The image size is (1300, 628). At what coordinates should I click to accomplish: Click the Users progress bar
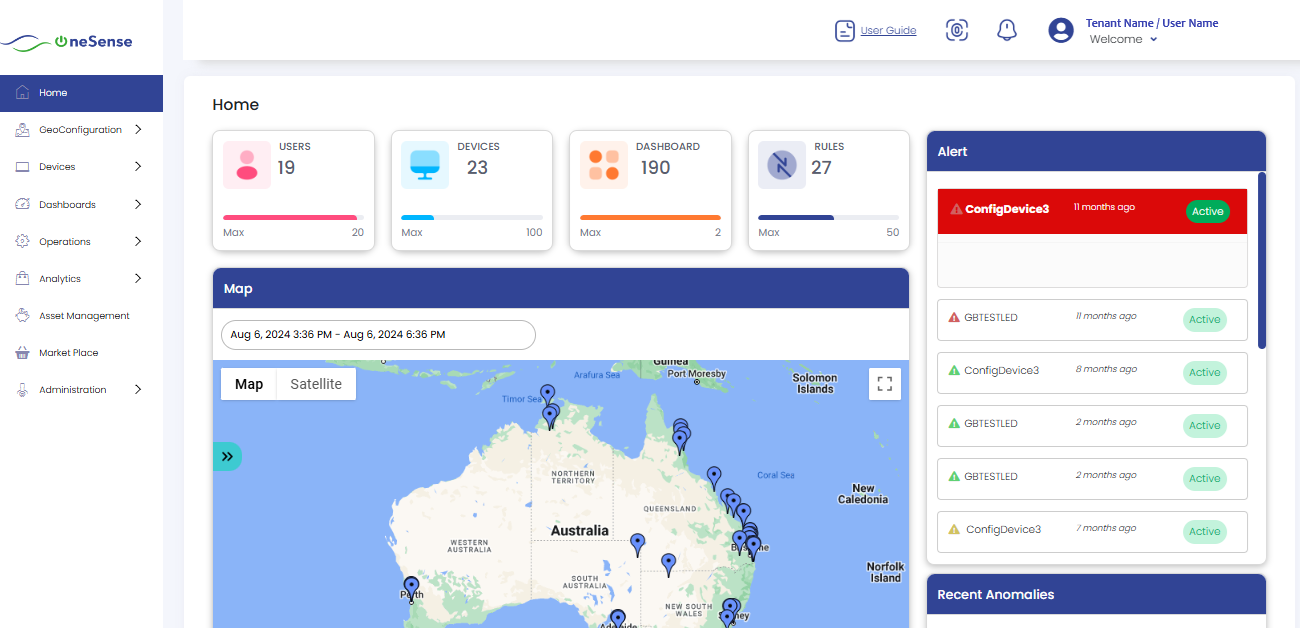(x=290, y=217)
